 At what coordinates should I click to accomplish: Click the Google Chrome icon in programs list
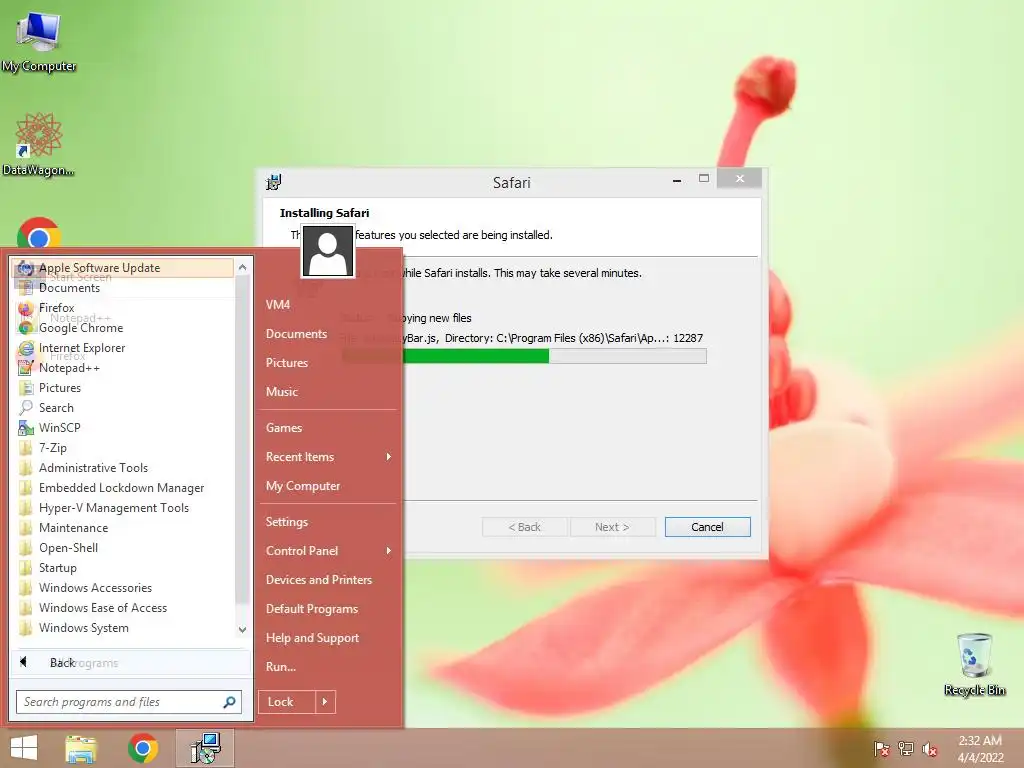(26, 328)
